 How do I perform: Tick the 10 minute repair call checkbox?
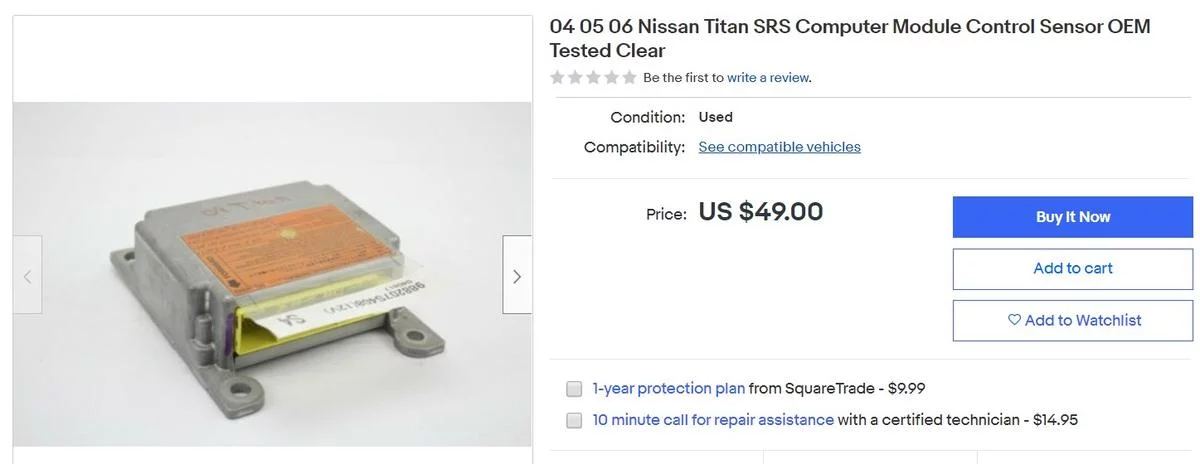click(x=574, y=421)
